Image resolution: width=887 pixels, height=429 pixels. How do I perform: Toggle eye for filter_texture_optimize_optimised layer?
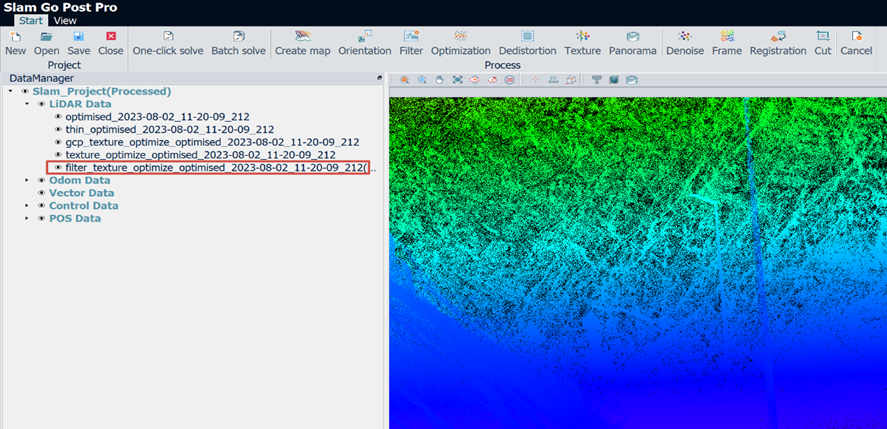(x=58, y=168)
